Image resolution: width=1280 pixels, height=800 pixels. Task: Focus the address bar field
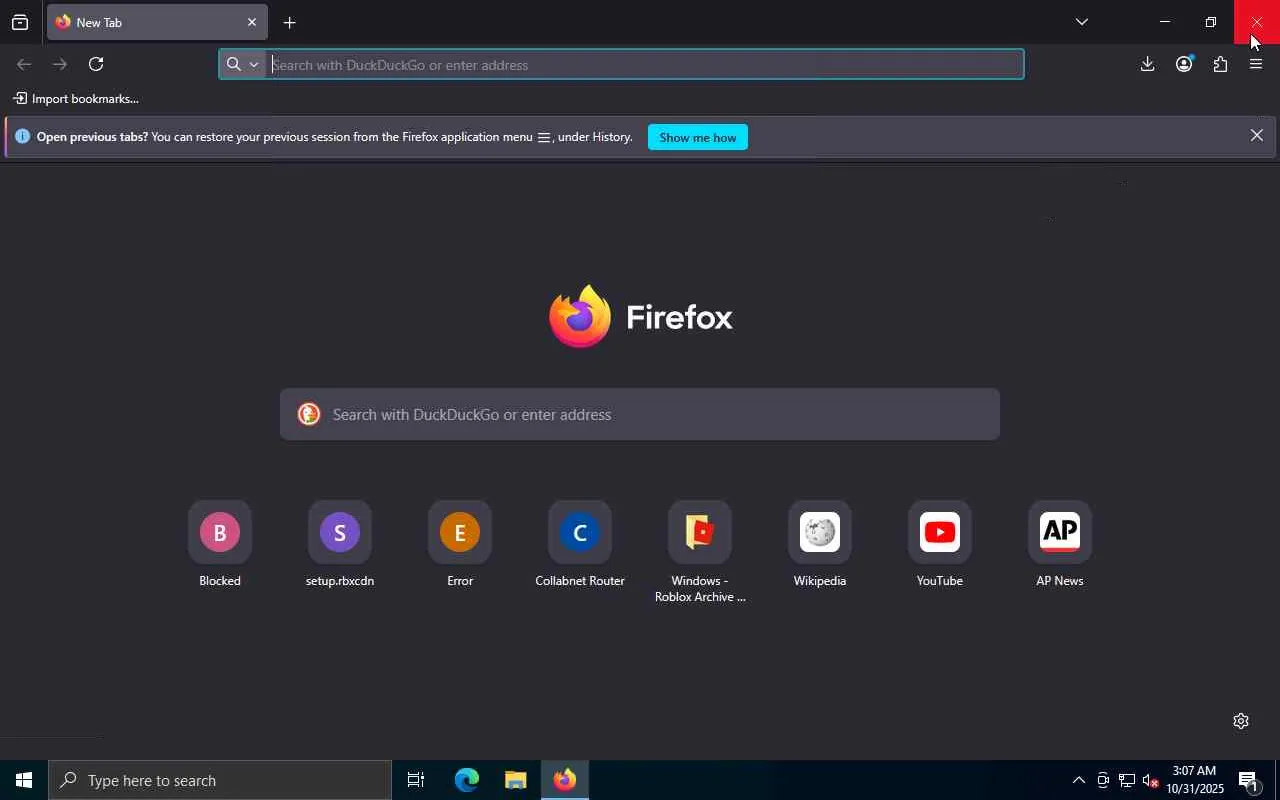click(621, 64)
